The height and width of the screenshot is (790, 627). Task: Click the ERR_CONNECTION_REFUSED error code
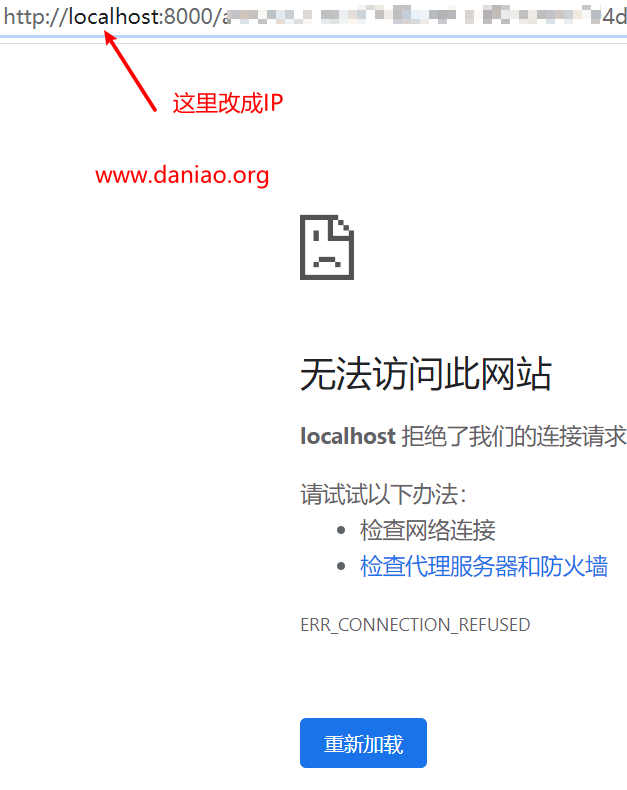(x=415, y=625)
